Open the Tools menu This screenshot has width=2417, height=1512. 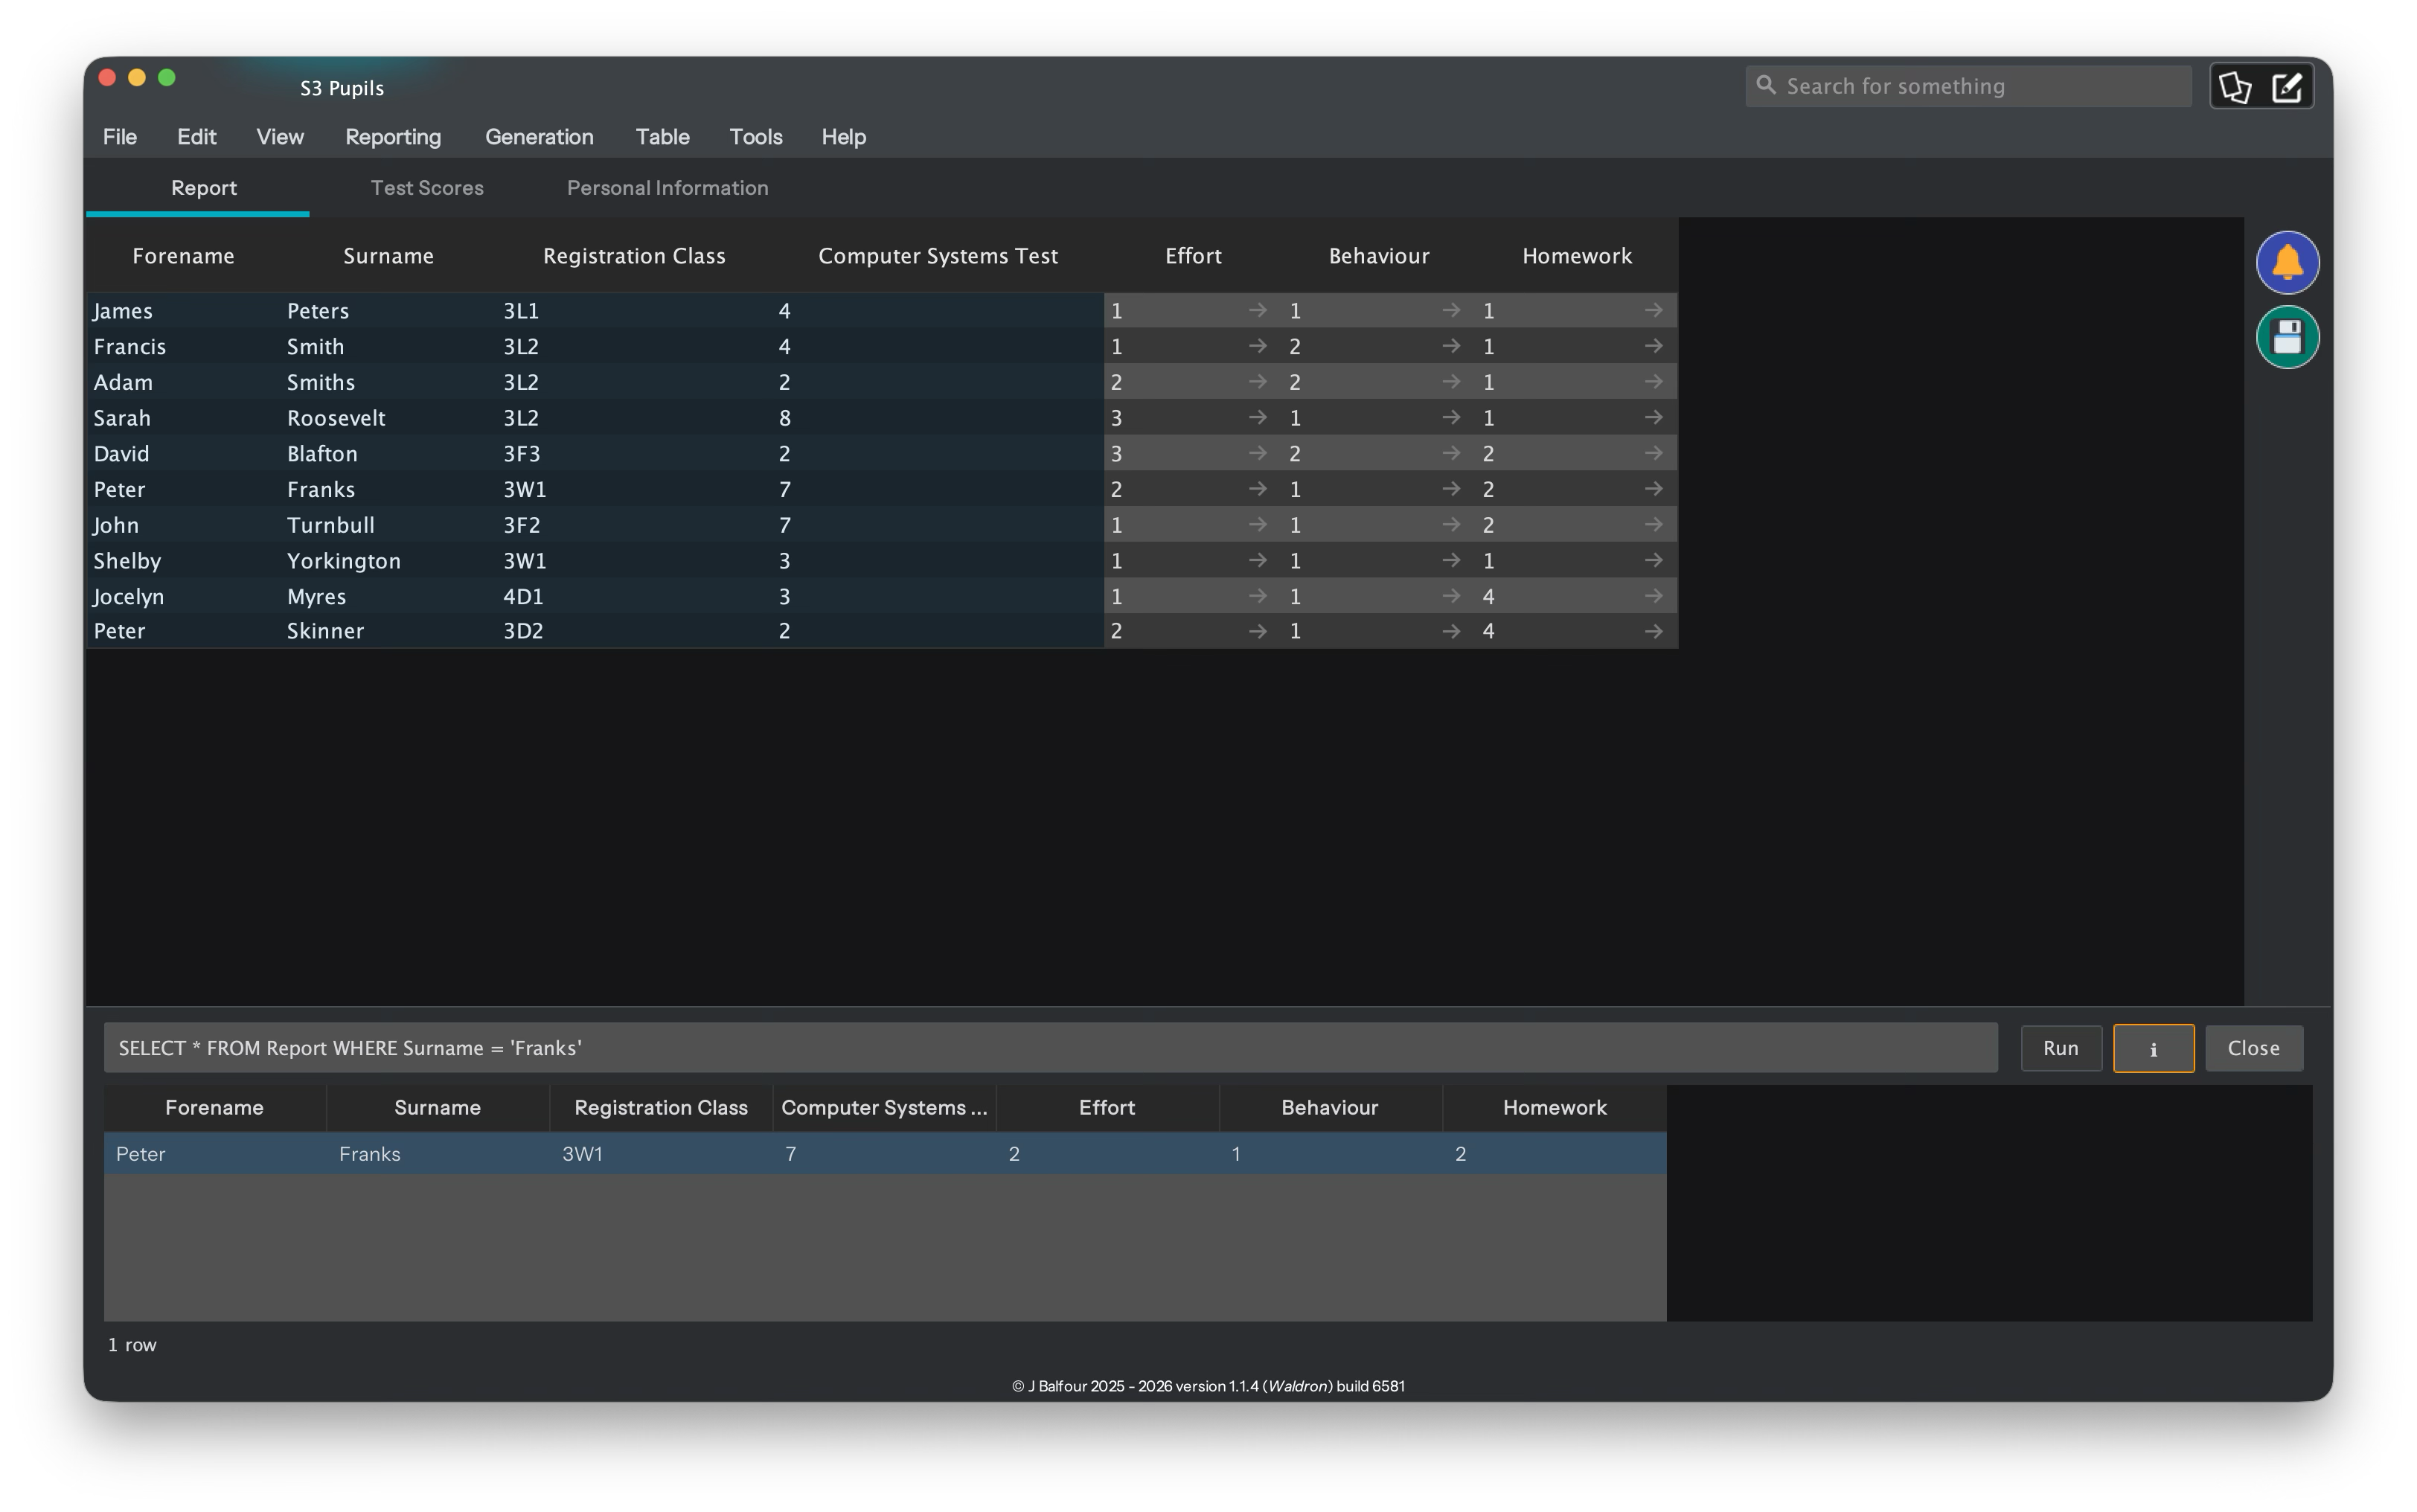[756, 137]
